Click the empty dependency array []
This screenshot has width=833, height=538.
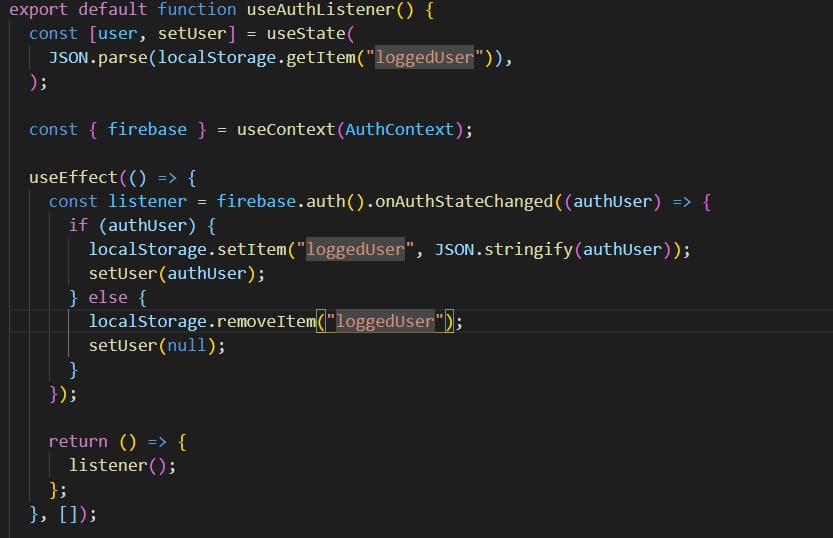coord(69,514)
